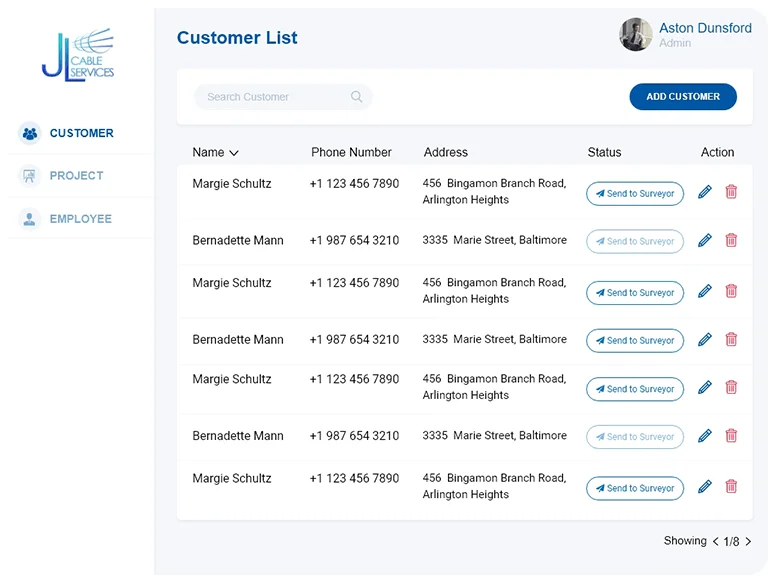Click the edit pencil in second customer row
The image size is (776, 583).
pos(705,240)
